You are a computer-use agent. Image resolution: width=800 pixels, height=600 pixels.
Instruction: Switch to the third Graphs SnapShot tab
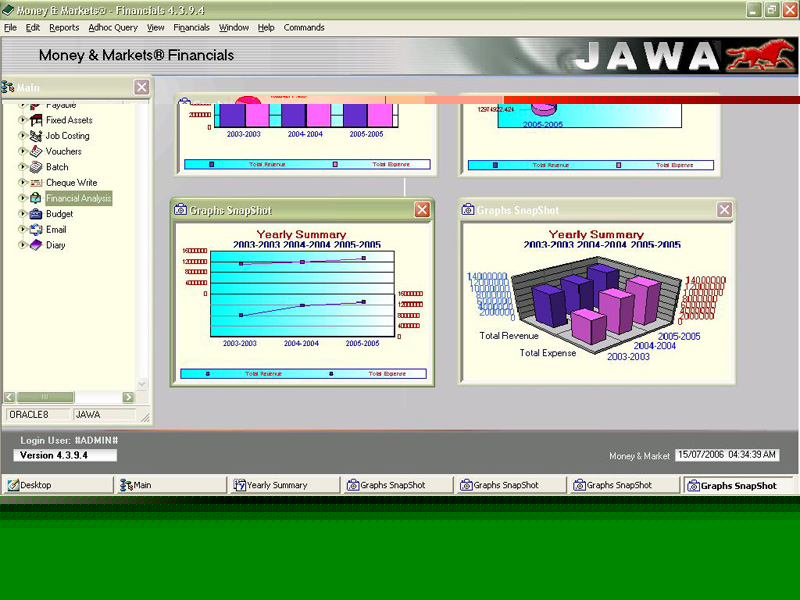coord(624,485)
